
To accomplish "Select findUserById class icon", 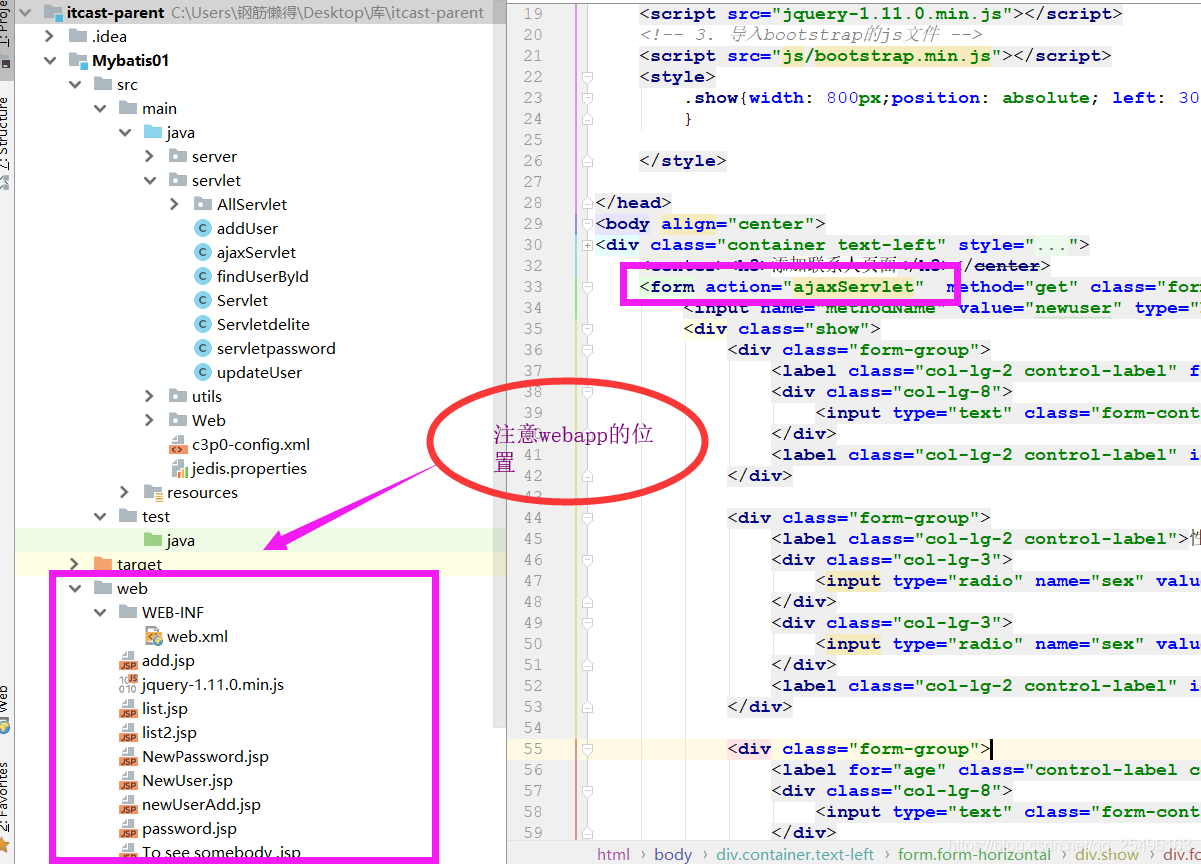I will pyautogui.click(x=201, y=276).
